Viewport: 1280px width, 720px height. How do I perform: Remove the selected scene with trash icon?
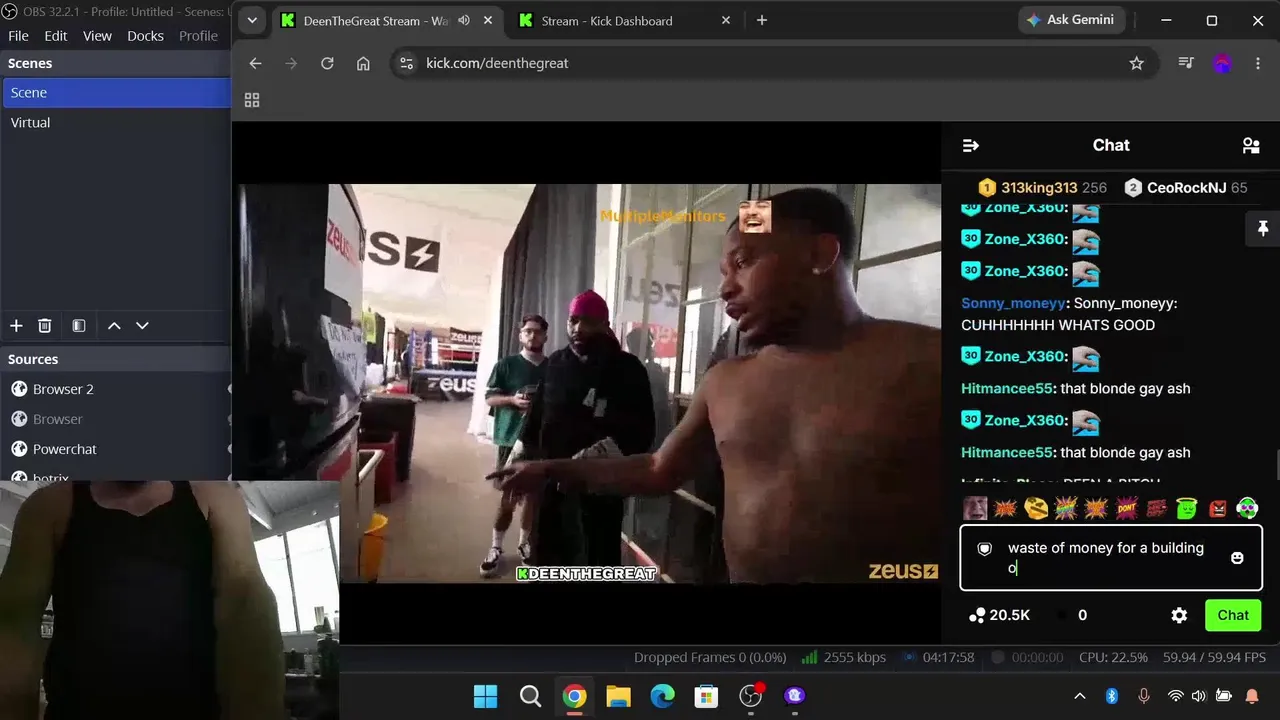44,325
